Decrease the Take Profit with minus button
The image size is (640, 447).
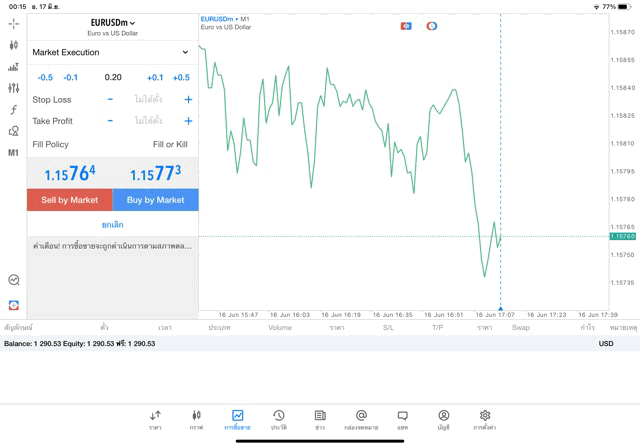pos(110,121)
